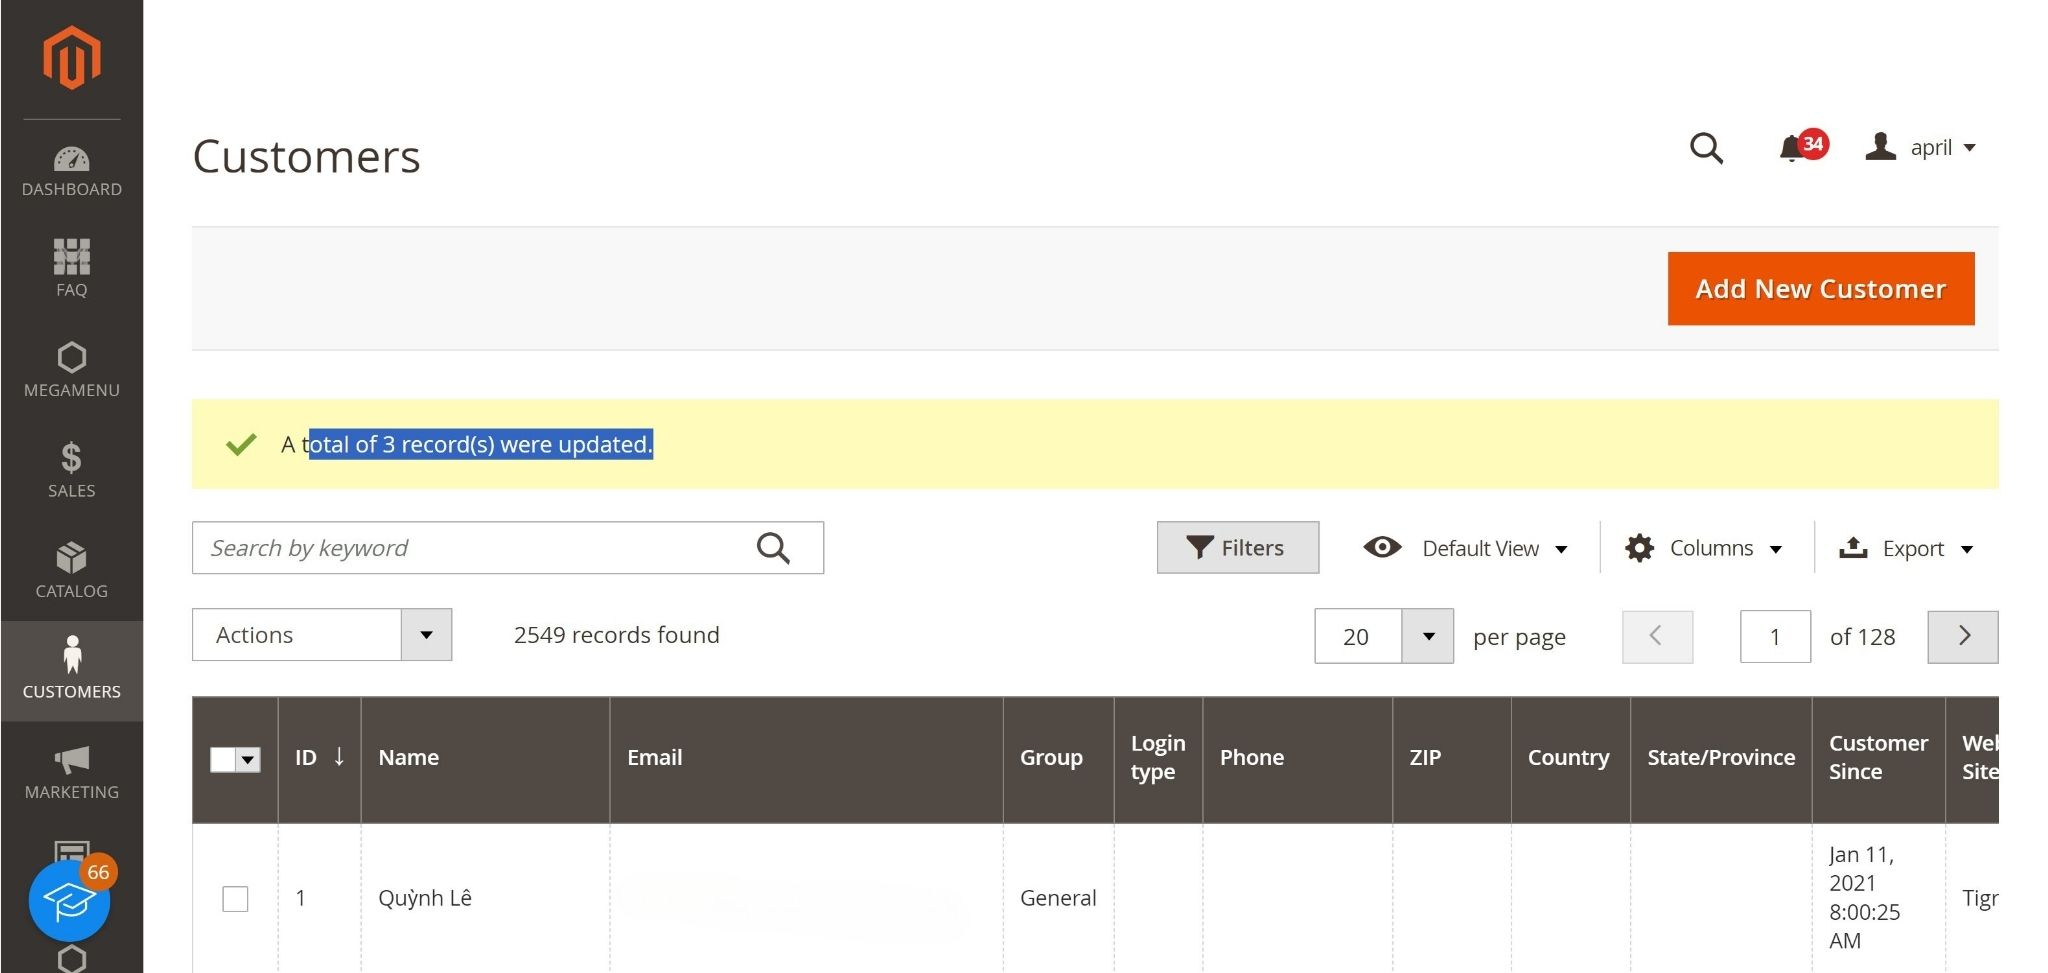The height and width of the screenshot is (973, 2048).
Task: Open the Dashboard from the sidebar
Action: coord(71,171)
